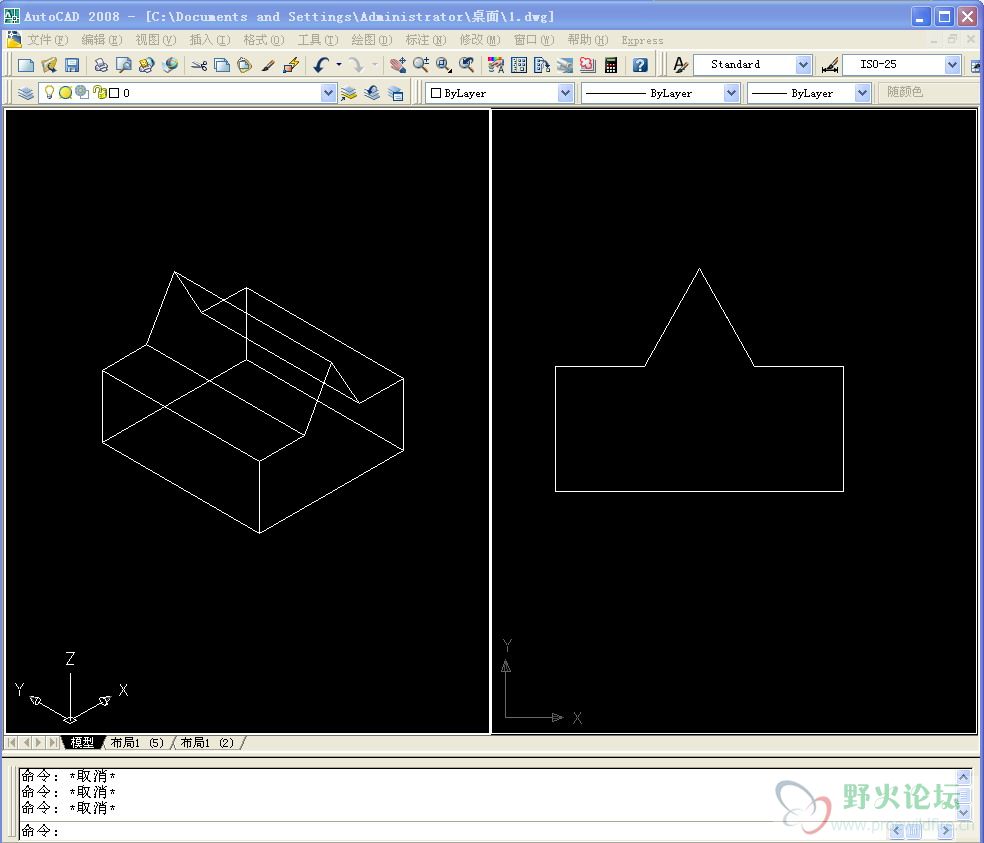Click the Plot printer icon

click(100, 65)
